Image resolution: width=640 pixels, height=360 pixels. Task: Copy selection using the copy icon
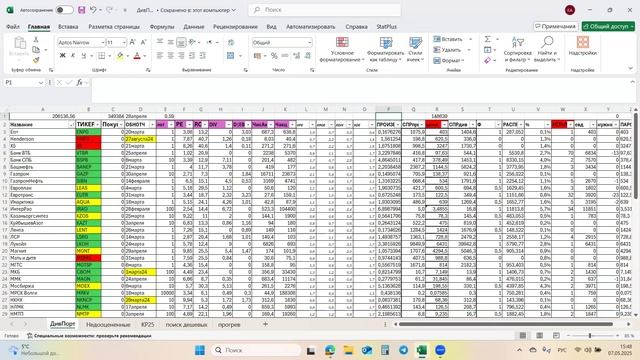click(x=36, y=50)
